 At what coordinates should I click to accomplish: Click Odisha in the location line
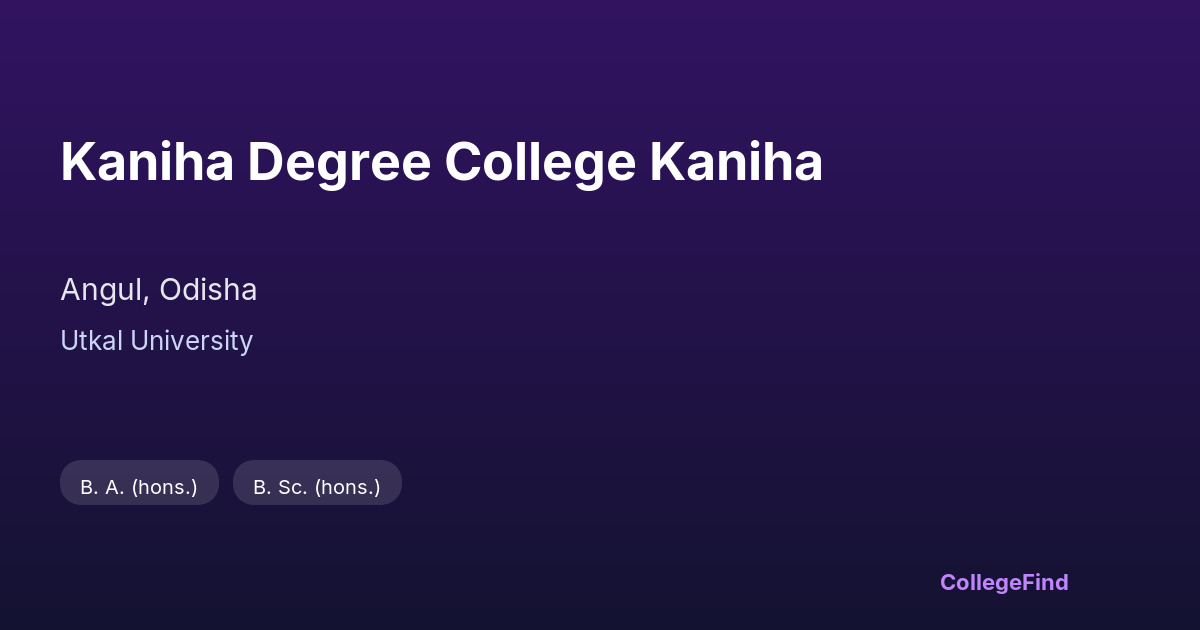208,290
